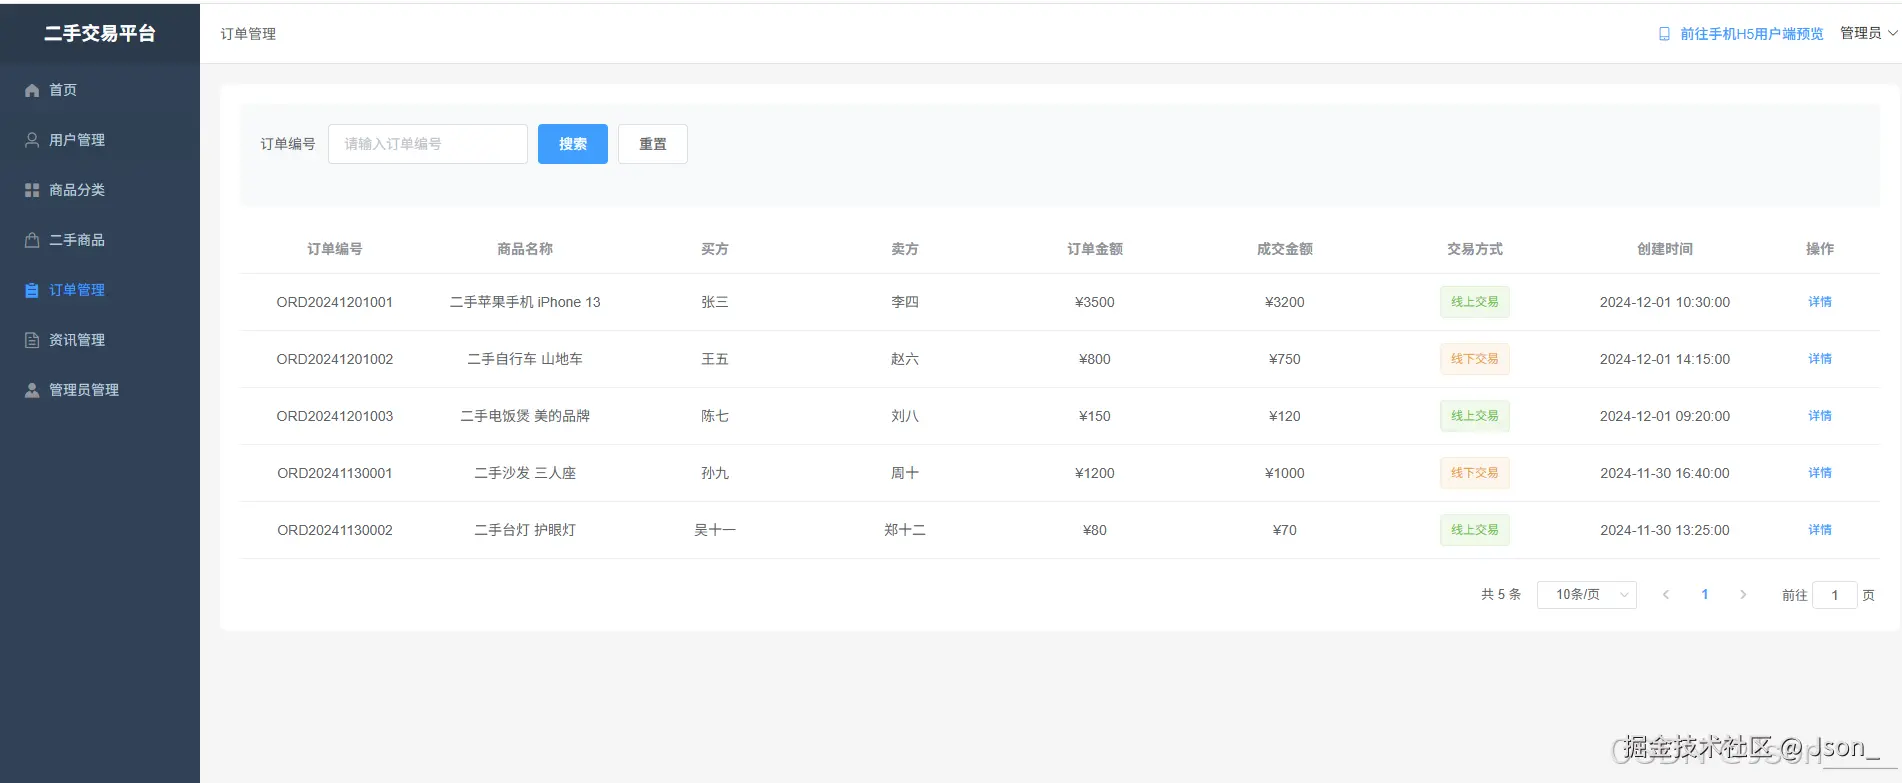Click product name 二手台灯 护眼灯
This screenshot has height=783, width=1902.
pyautogui.click(x=525, y=530)
